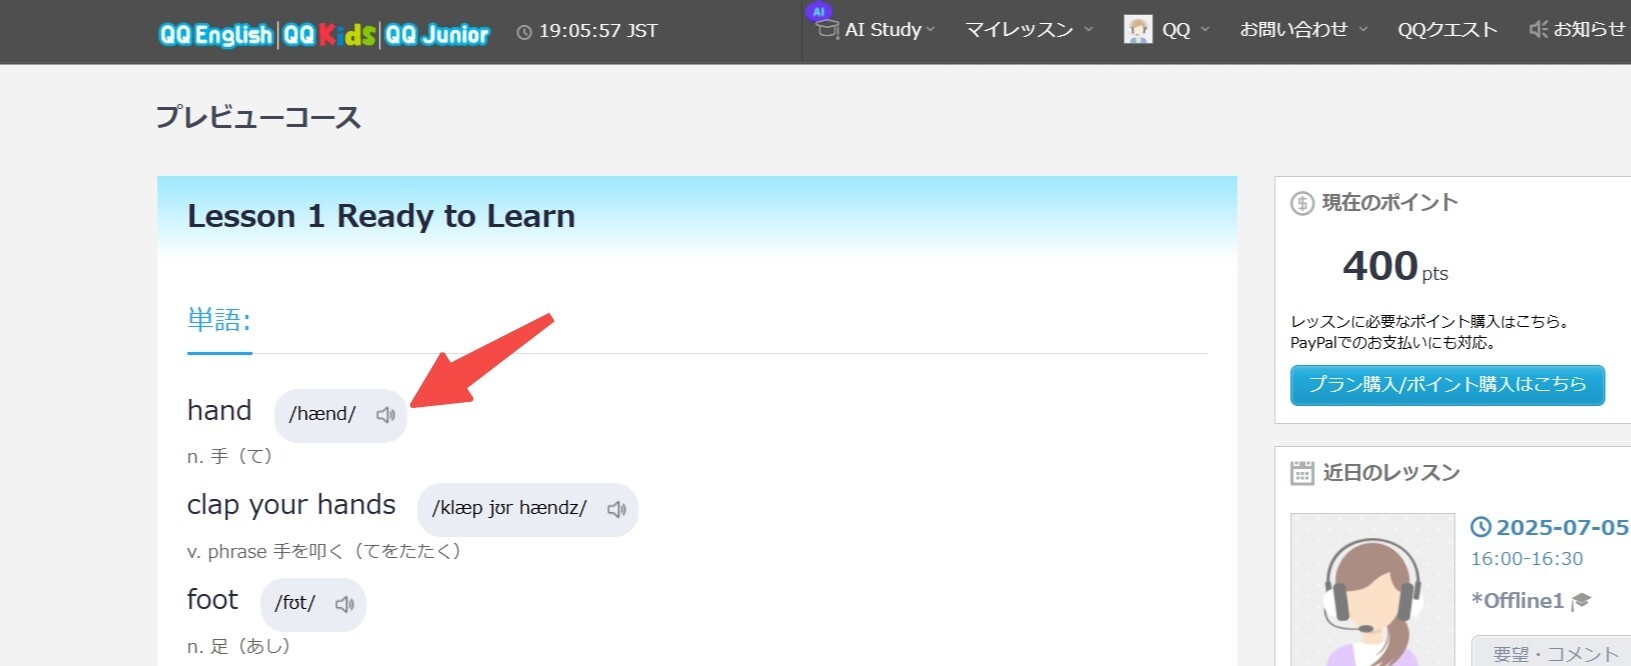Click the AI Study graduation cap icon
Viewport: 1631px width, 666px height.
(x=826, y=29)
